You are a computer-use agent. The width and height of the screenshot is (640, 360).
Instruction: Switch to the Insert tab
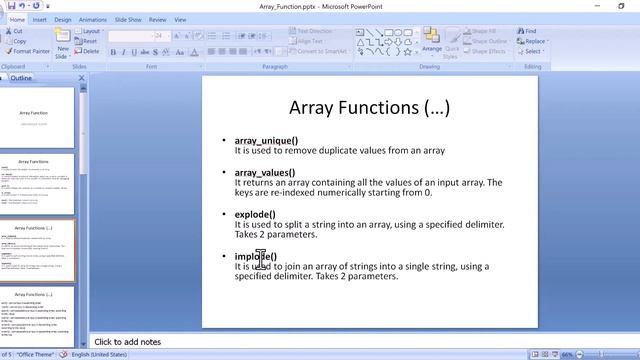click(x=40, y=20)
